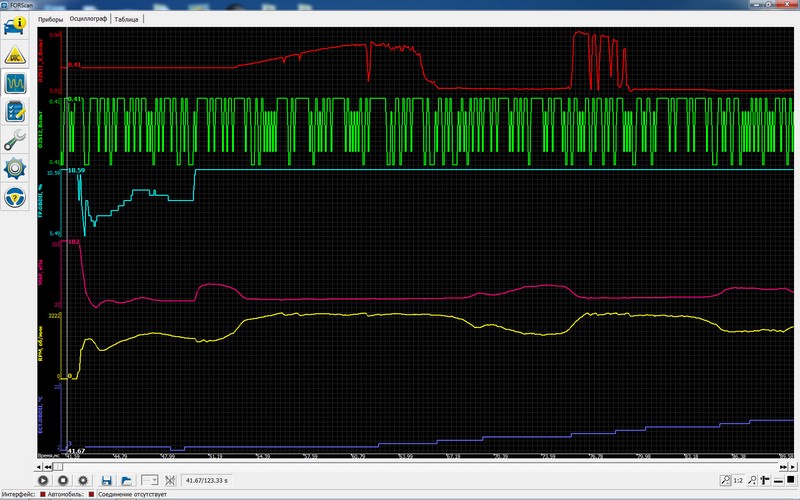
Task: Click the timeline horizontal scrollbar thumb
Action: [x=57, y=466]
